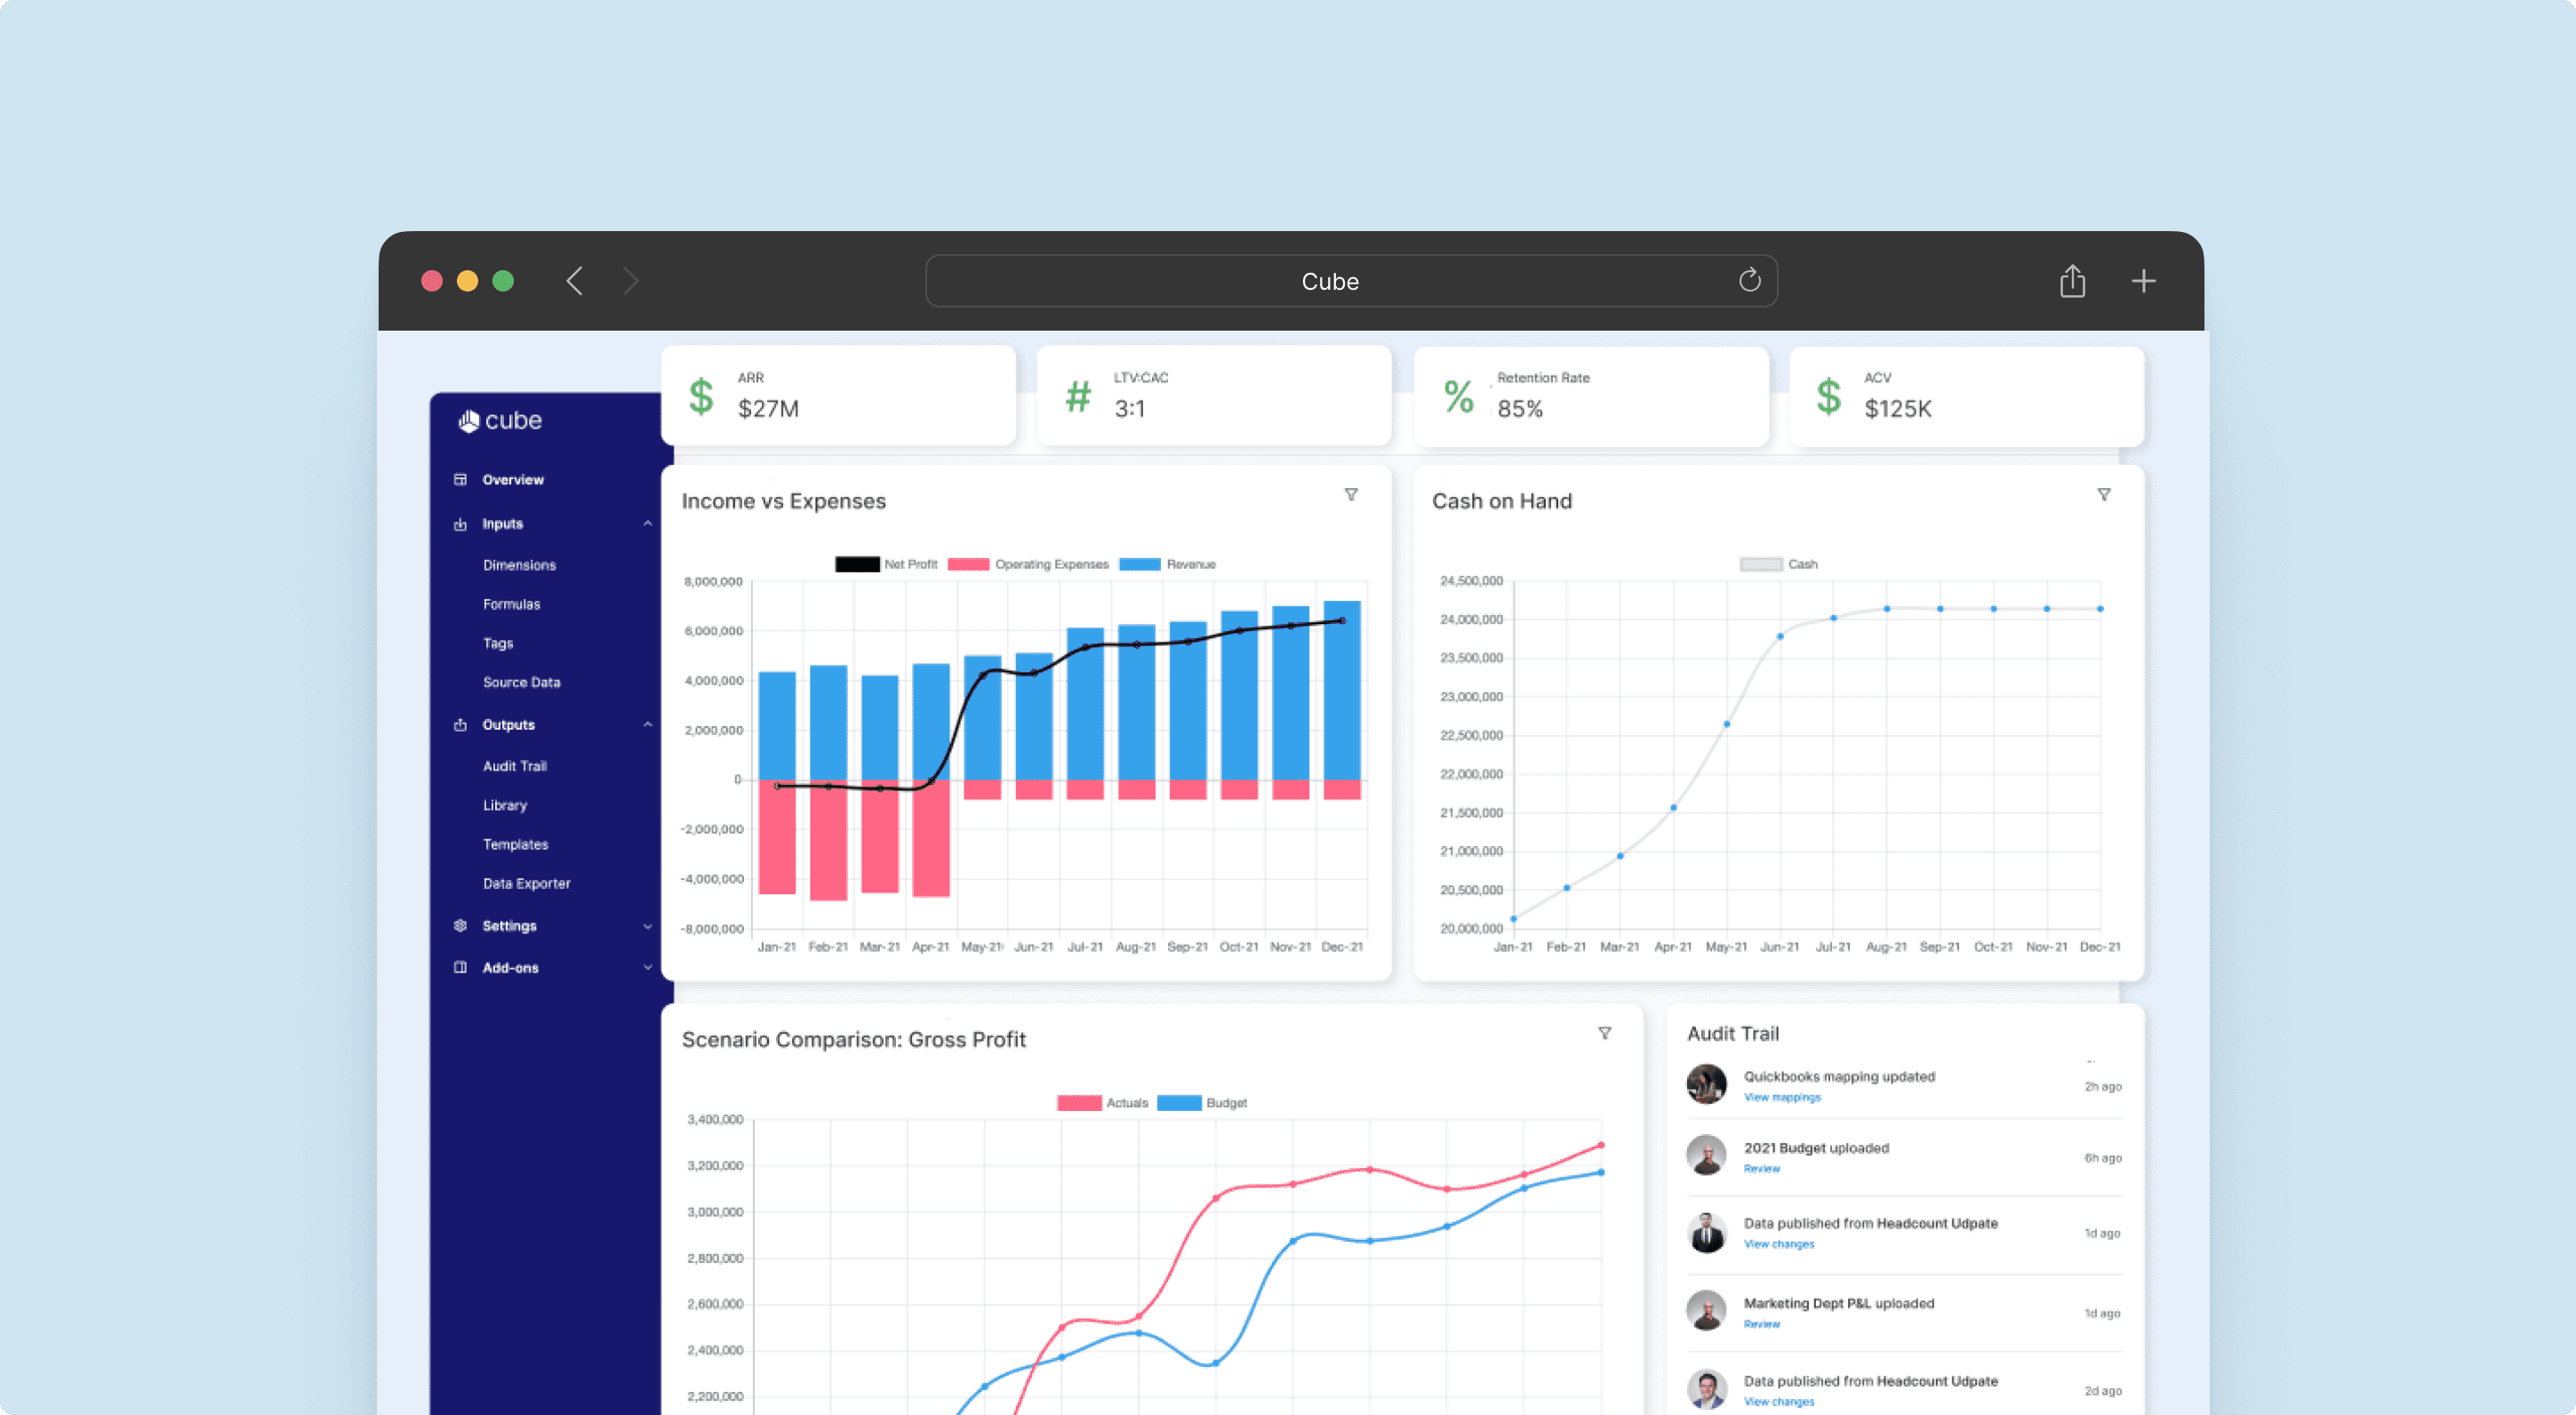
Task: Click the Add-ons icon in sidebar
Action: point(456,967)
